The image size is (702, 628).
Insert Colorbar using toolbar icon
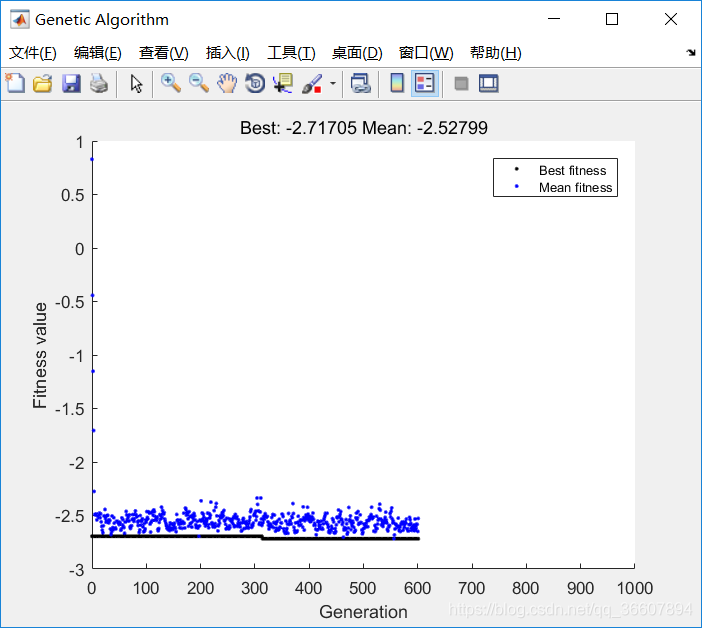tap(397, 84)
